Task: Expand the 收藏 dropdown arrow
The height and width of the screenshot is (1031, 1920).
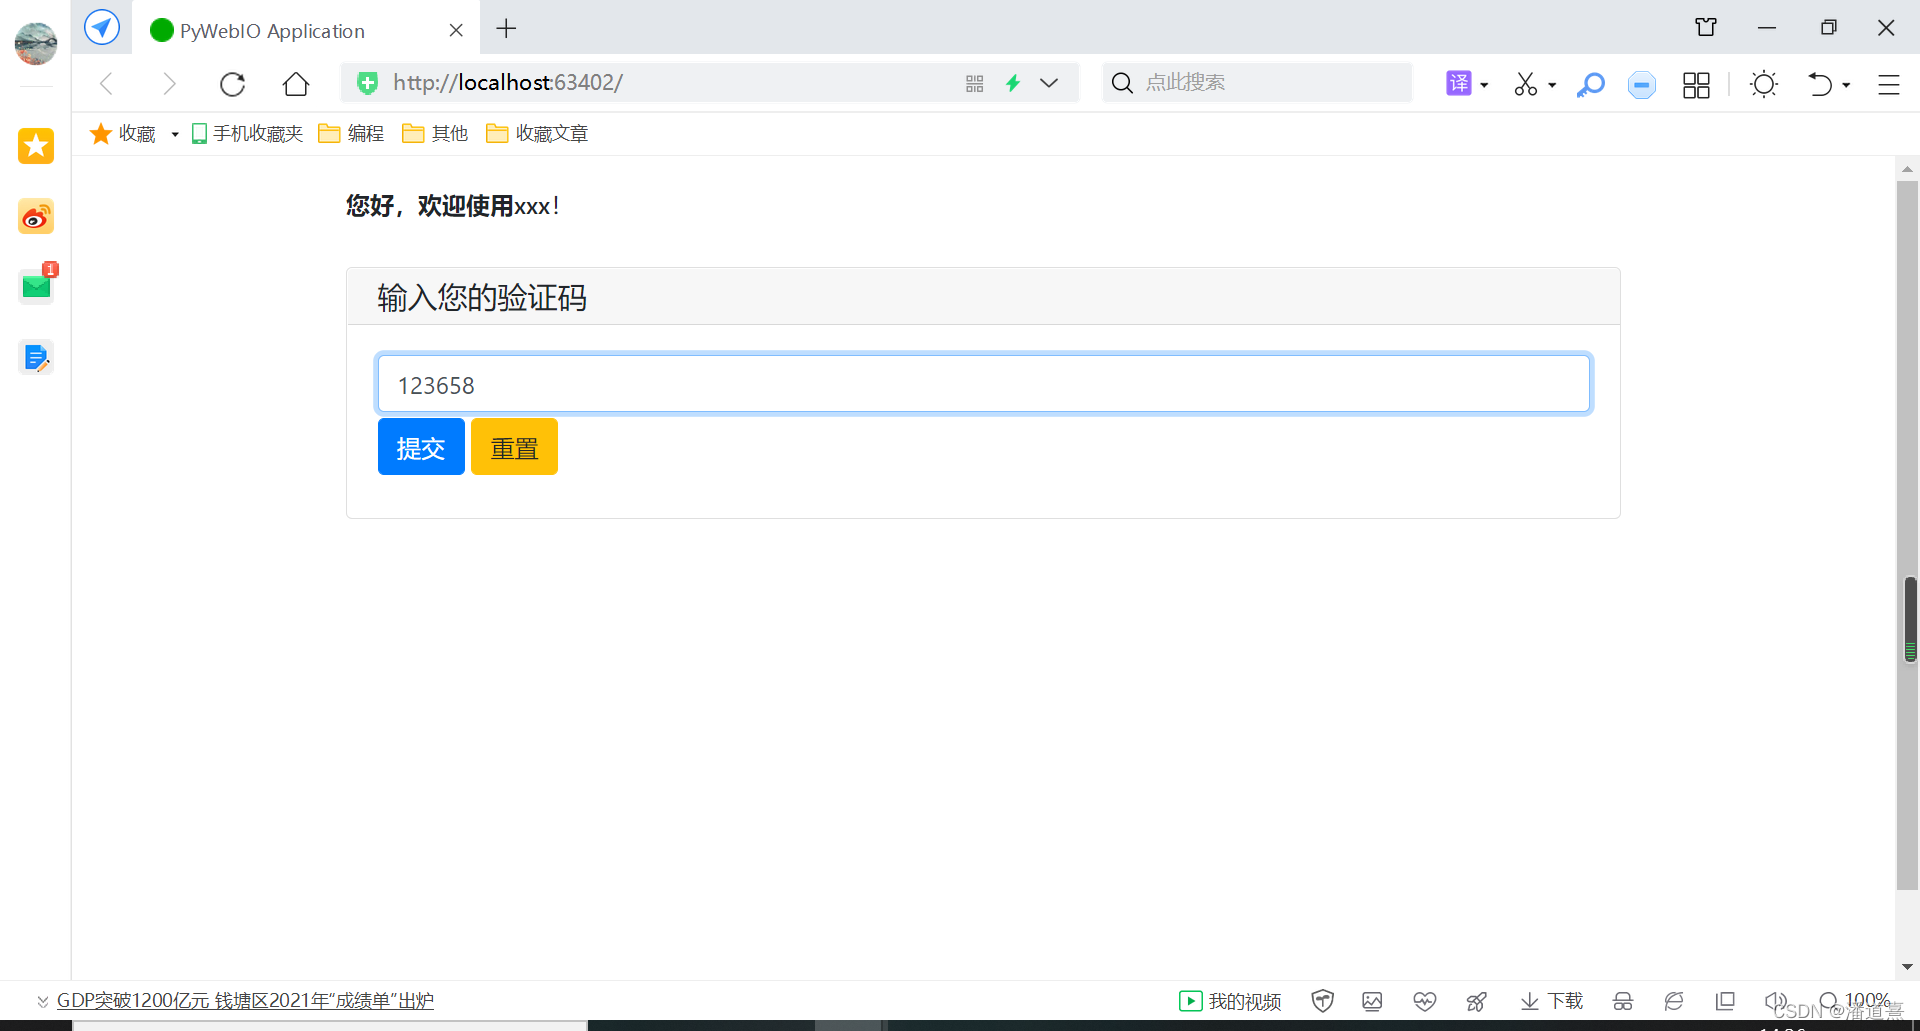Action: [x=174, y=134]
